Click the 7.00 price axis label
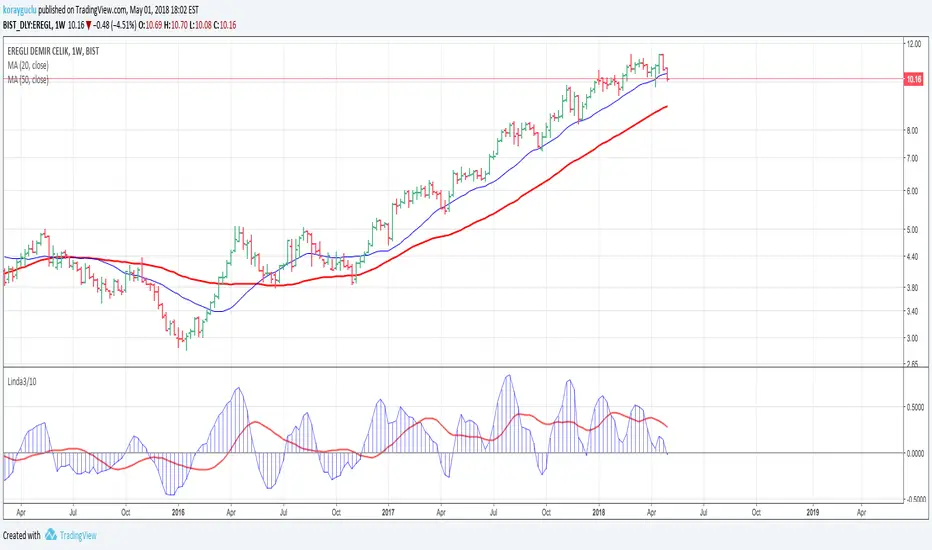This screenshot has height=550, width=932. pyautogui.click(x=912, y=159)
